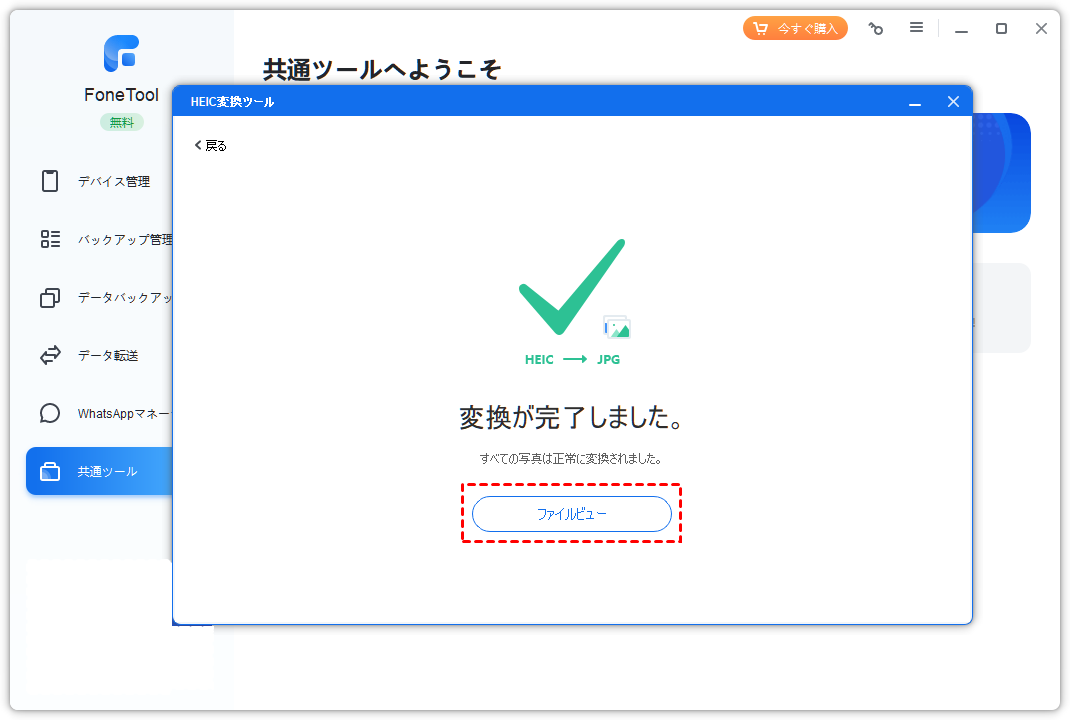
Task: Click the key icon in title bar
Action: [876, 29]
